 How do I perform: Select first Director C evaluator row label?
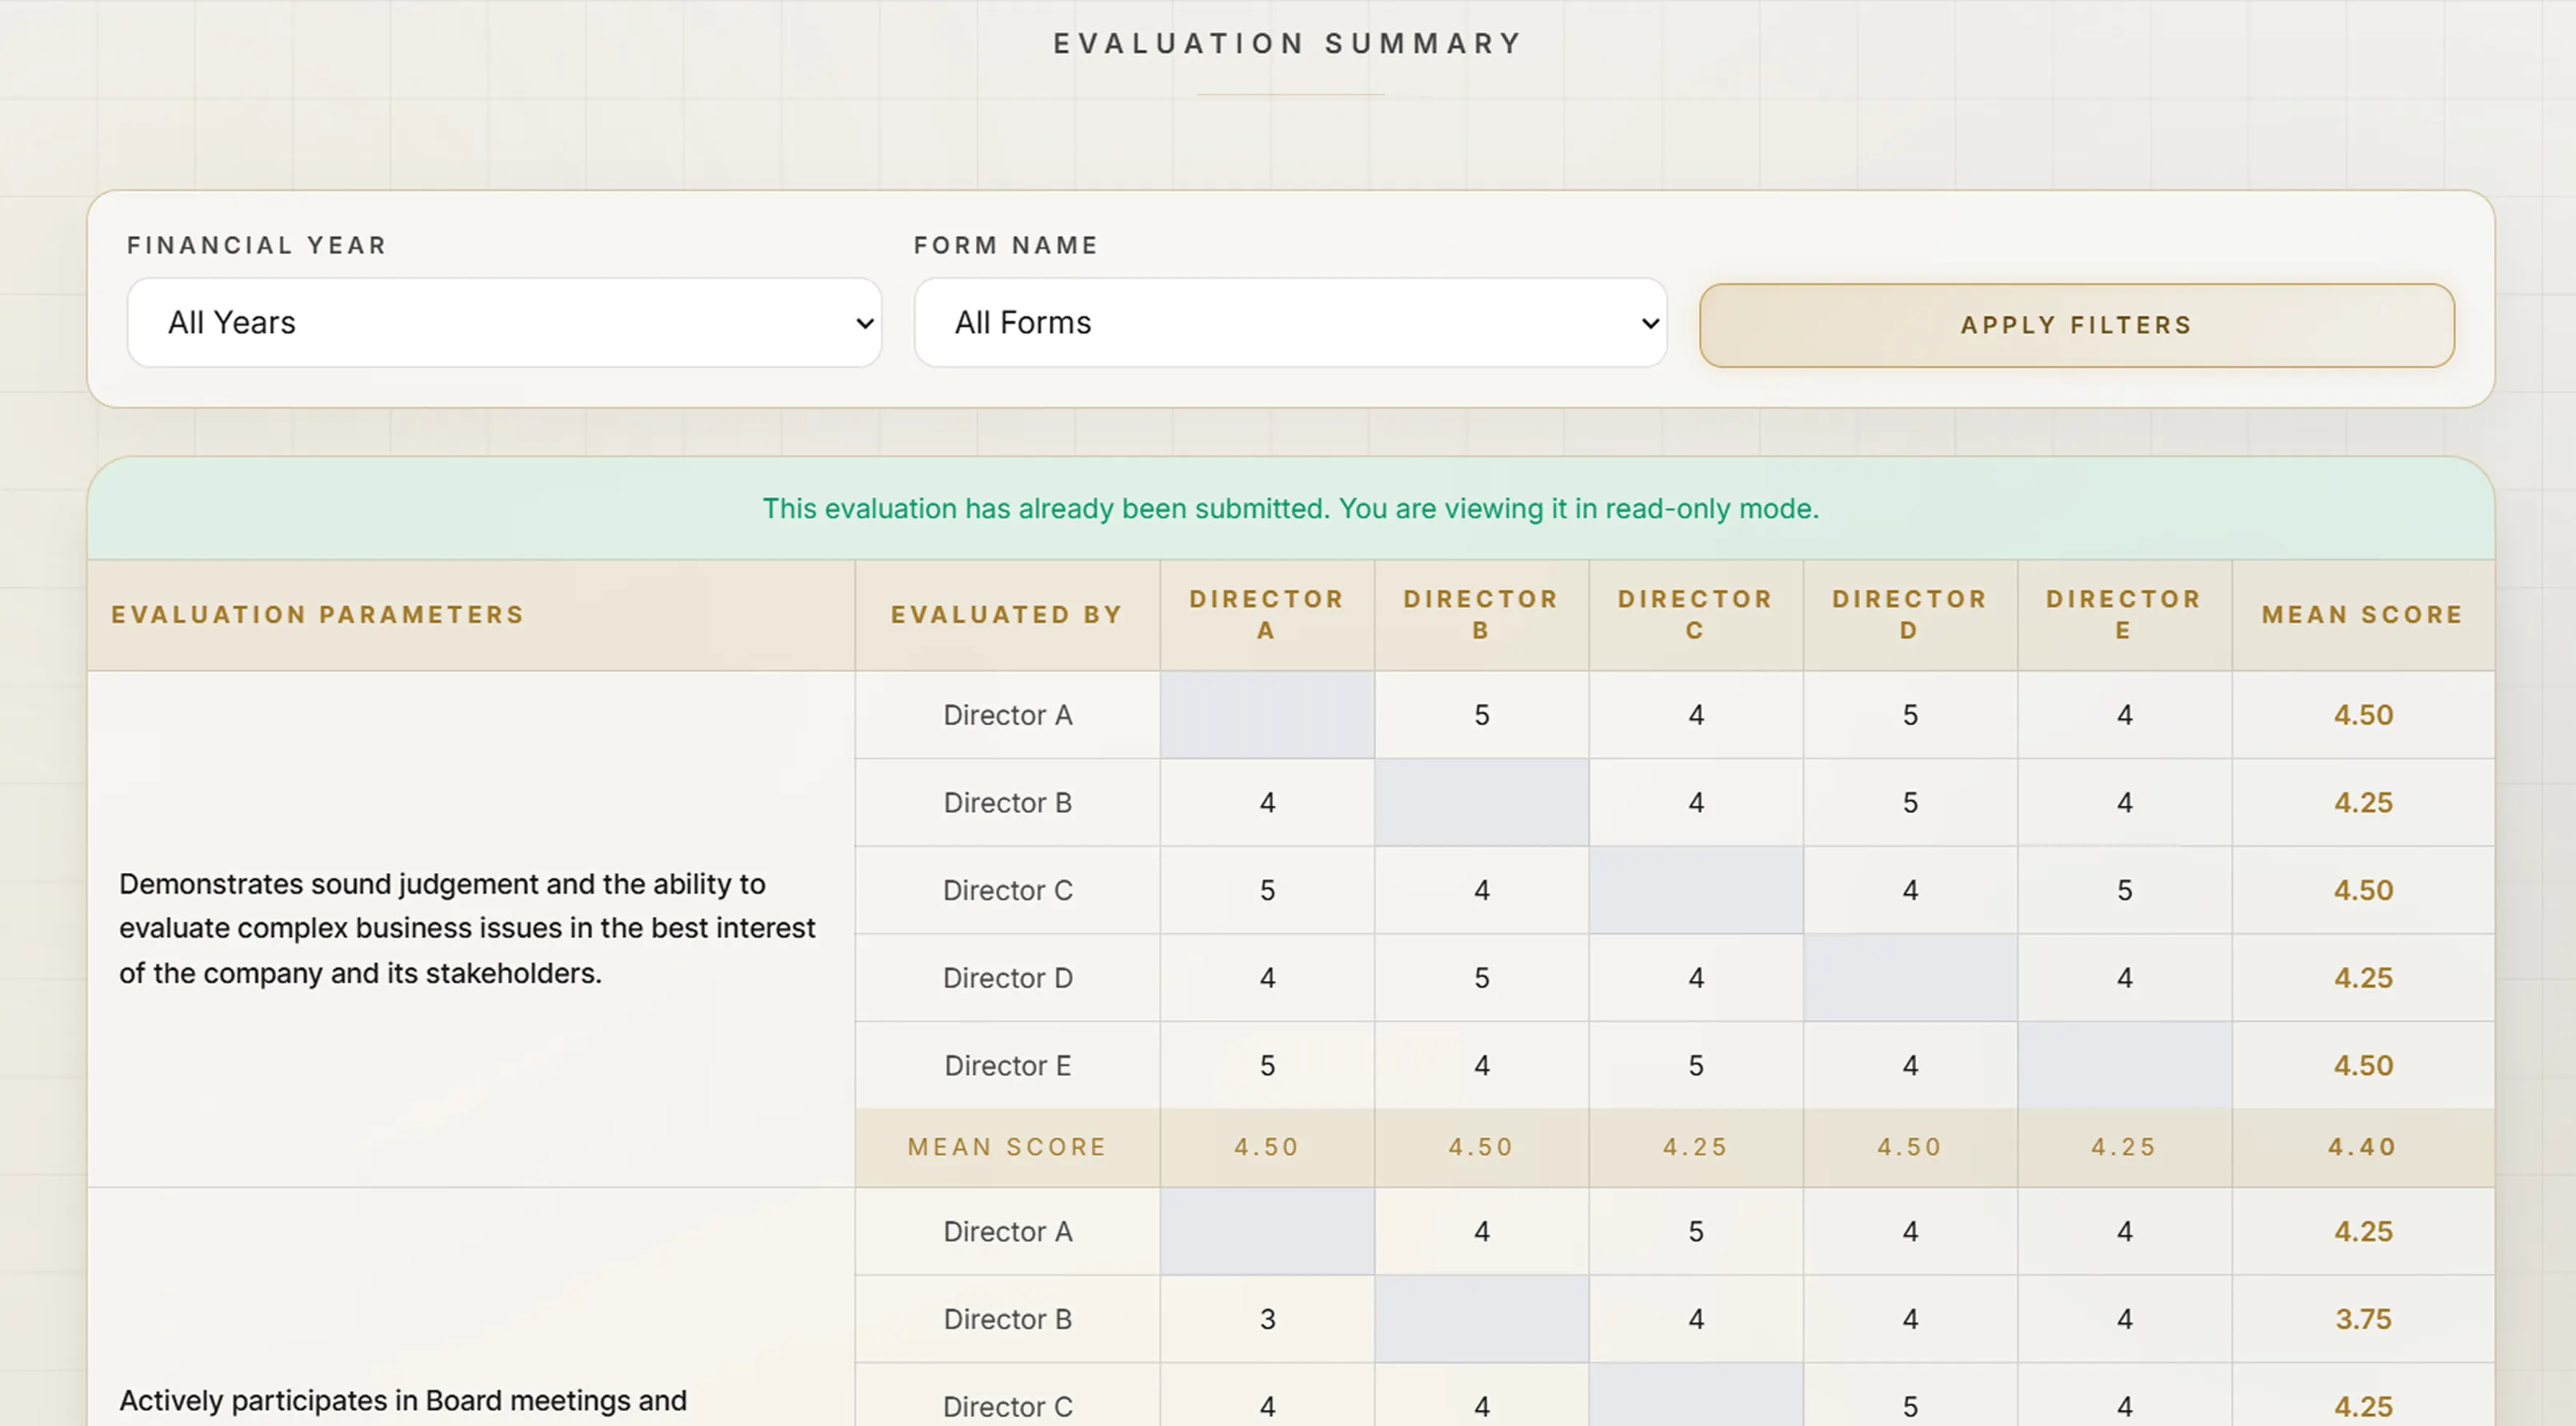point(1007,890)
